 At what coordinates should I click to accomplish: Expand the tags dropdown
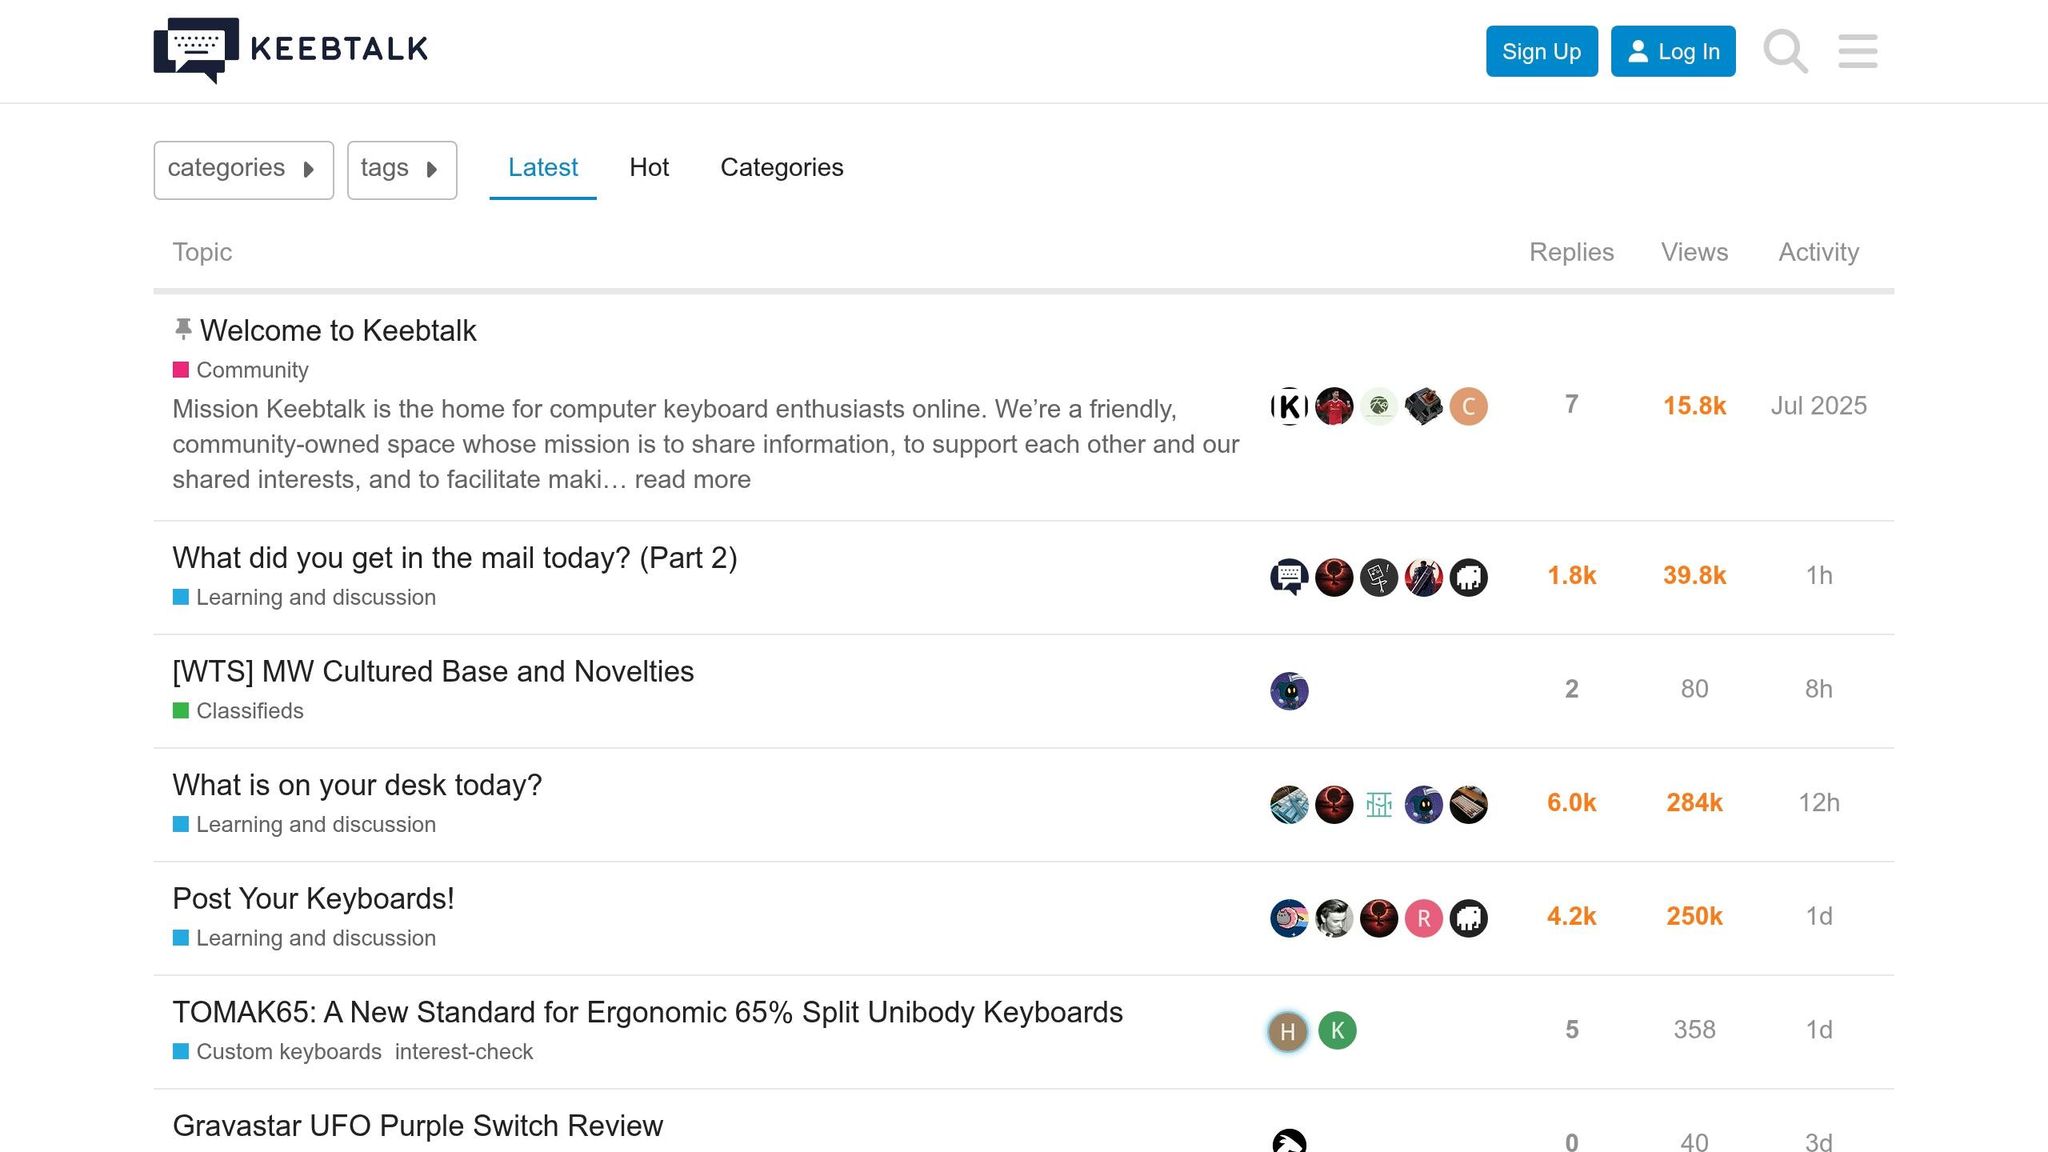pos(402,170)
